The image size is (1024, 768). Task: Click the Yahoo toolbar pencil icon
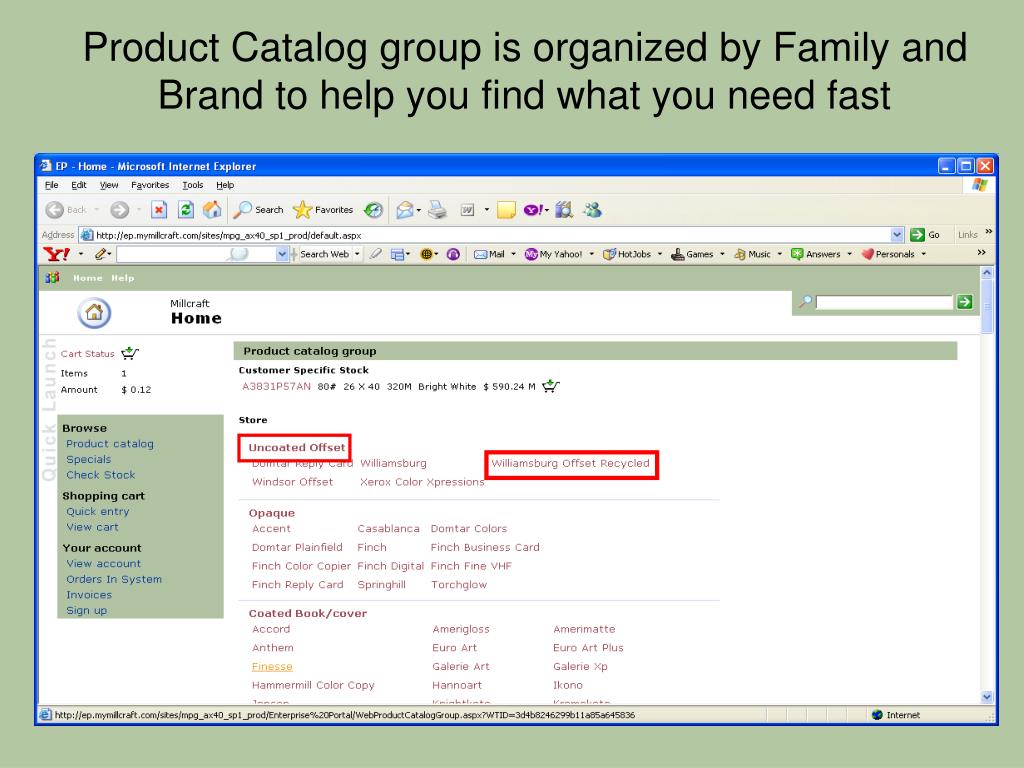(100, 254)
